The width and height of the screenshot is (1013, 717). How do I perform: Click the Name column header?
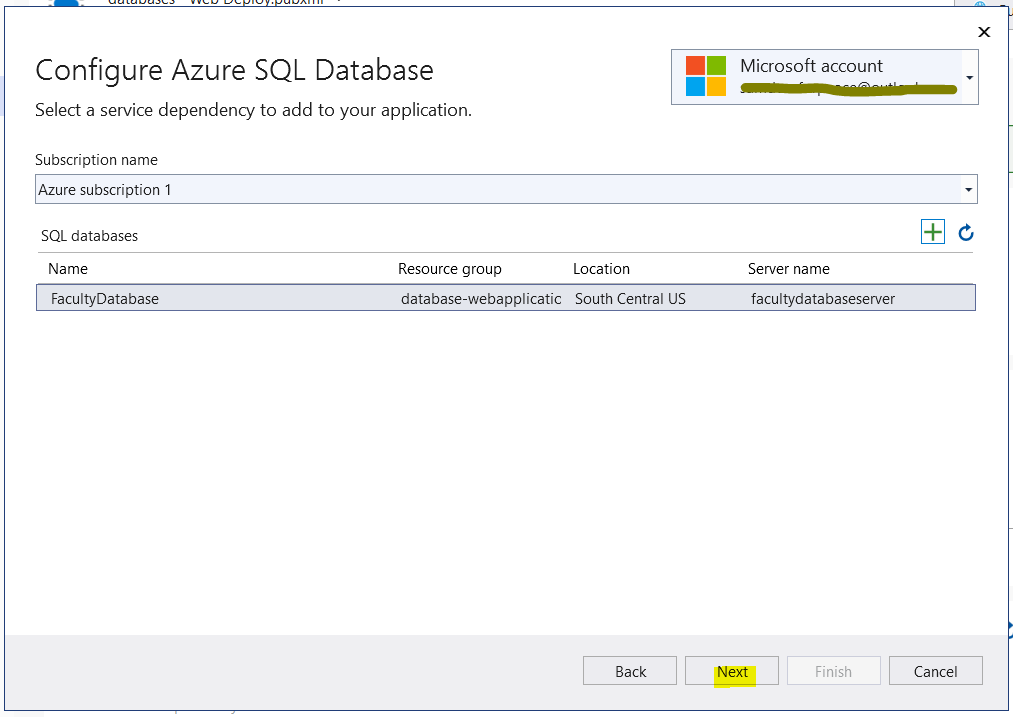tap(68, 269)
